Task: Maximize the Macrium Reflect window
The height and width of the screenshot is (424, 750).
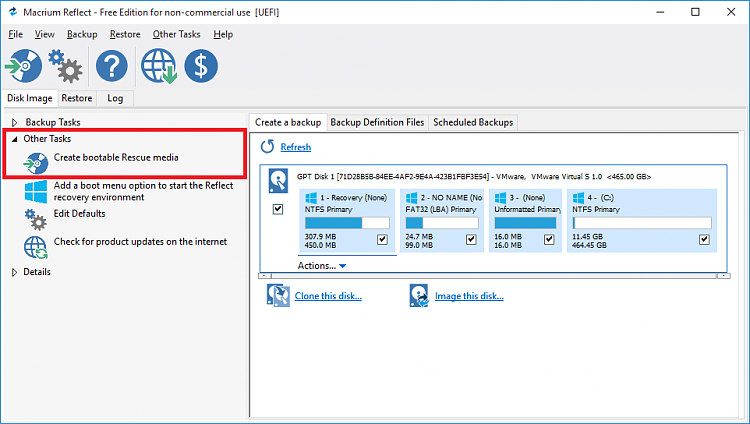Action: coord(695,12)
